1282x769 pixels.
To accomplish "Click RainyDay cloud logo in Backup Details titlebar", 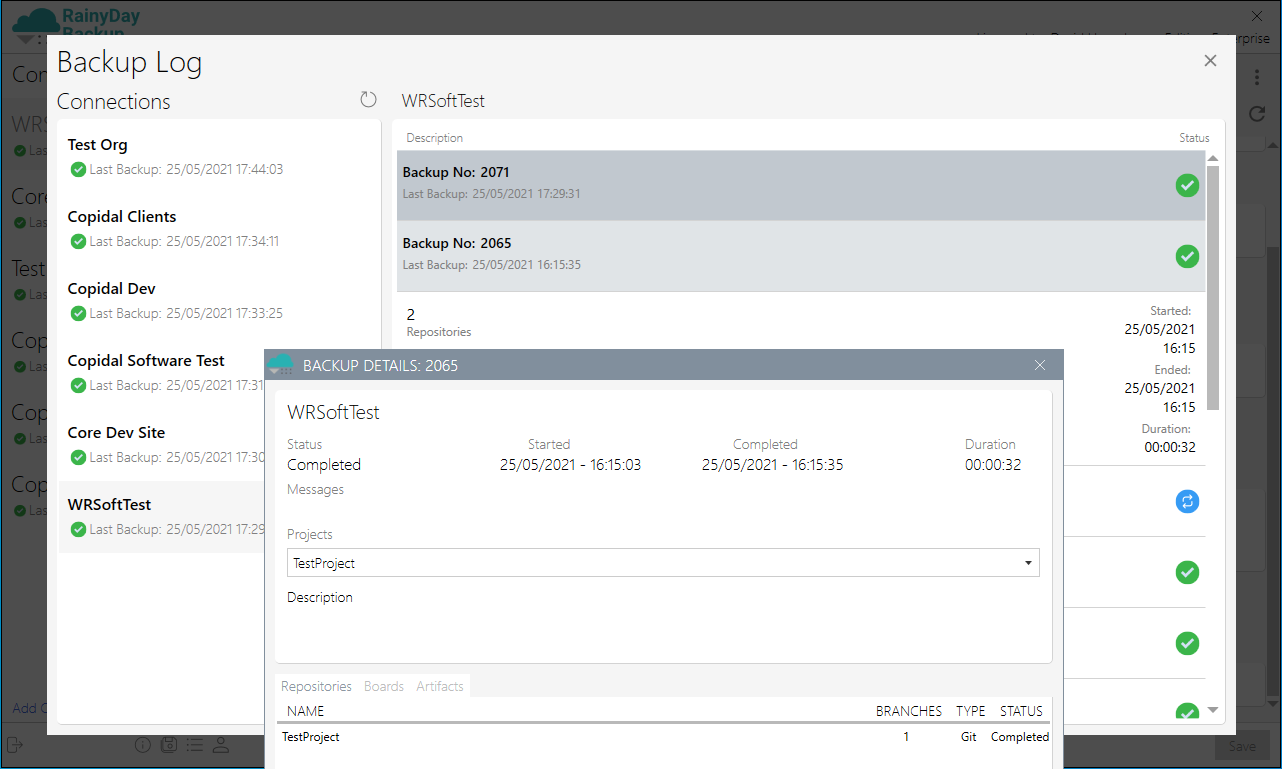I will (282, 365).
